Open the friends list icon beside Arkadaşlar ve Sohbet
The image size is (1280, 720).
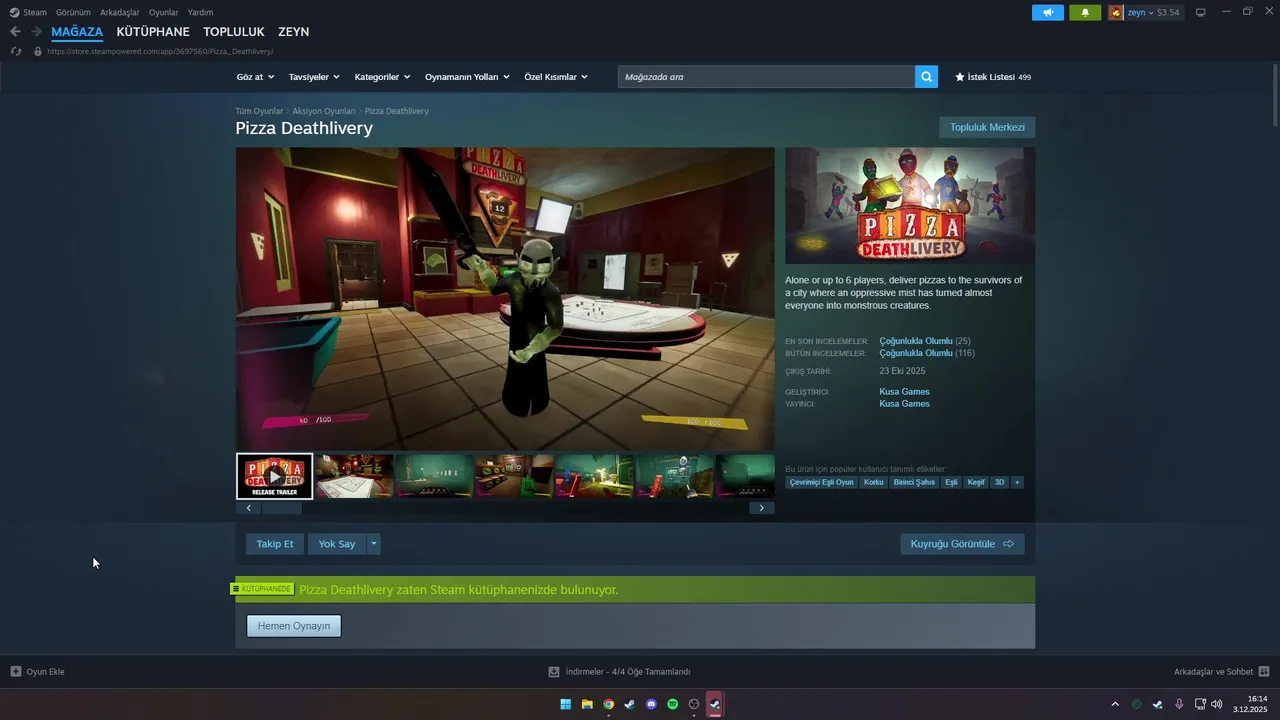tap(1264, 671)
